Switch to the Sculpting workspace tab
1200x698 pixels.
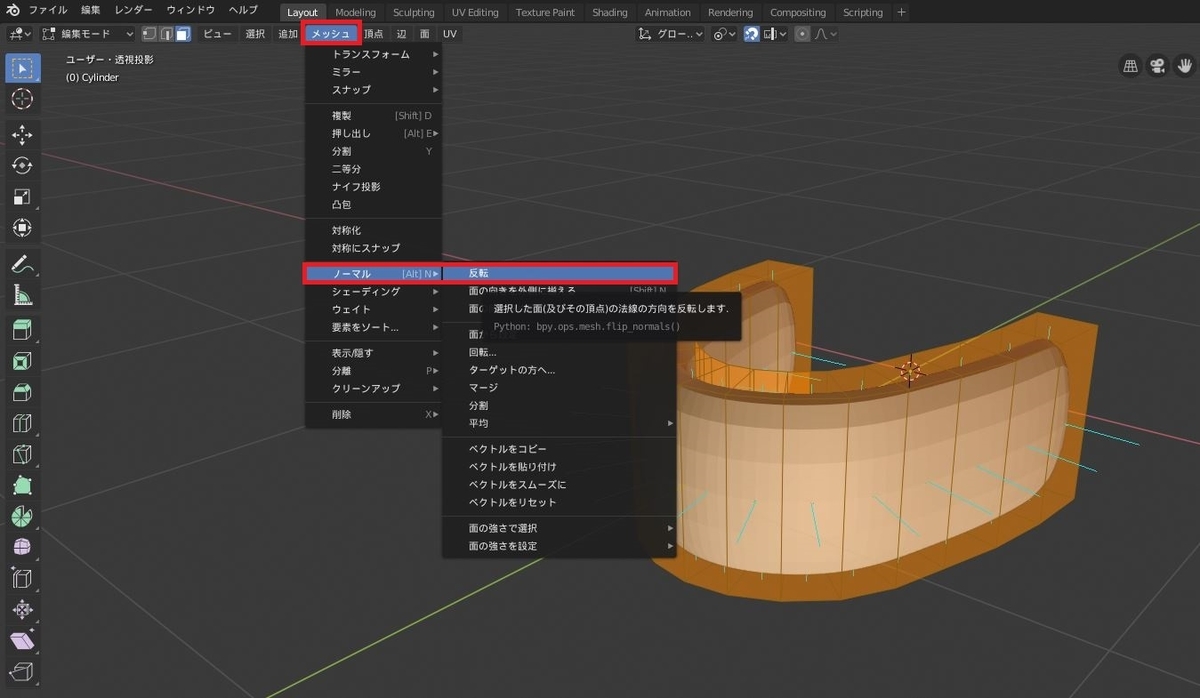click(x=414, y=12)
